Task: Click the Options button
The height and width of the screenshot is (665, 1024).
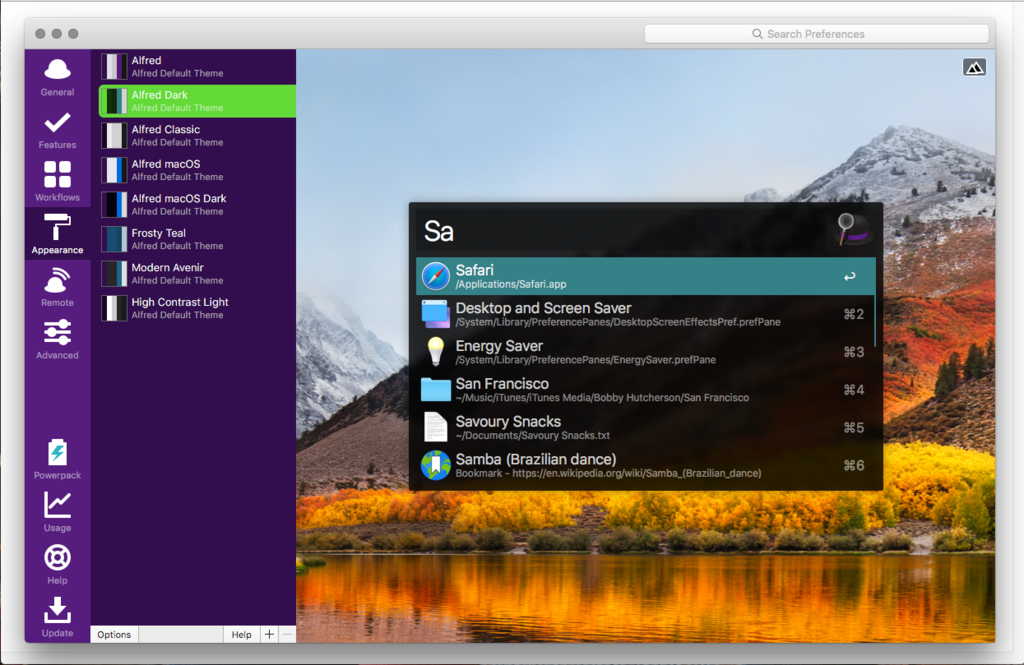Action: pos(114,634)
